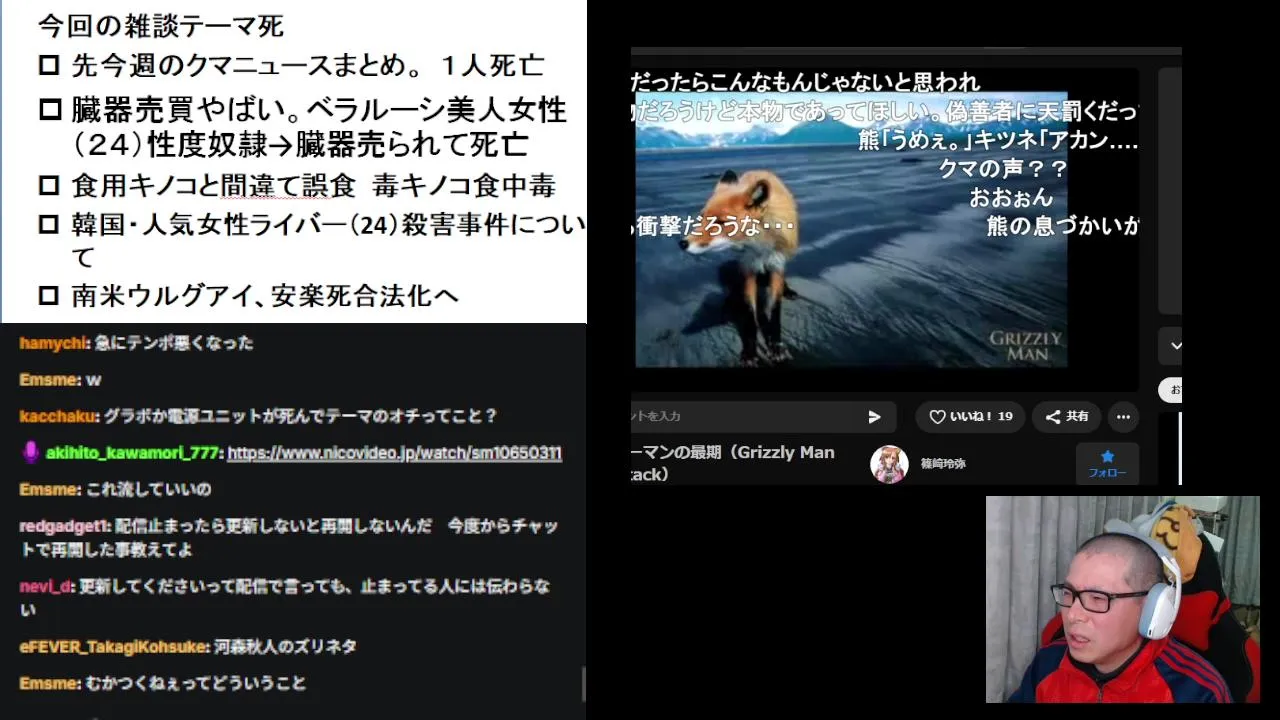Click the green microphone badge beside akihito_kawamori_777

30,453
